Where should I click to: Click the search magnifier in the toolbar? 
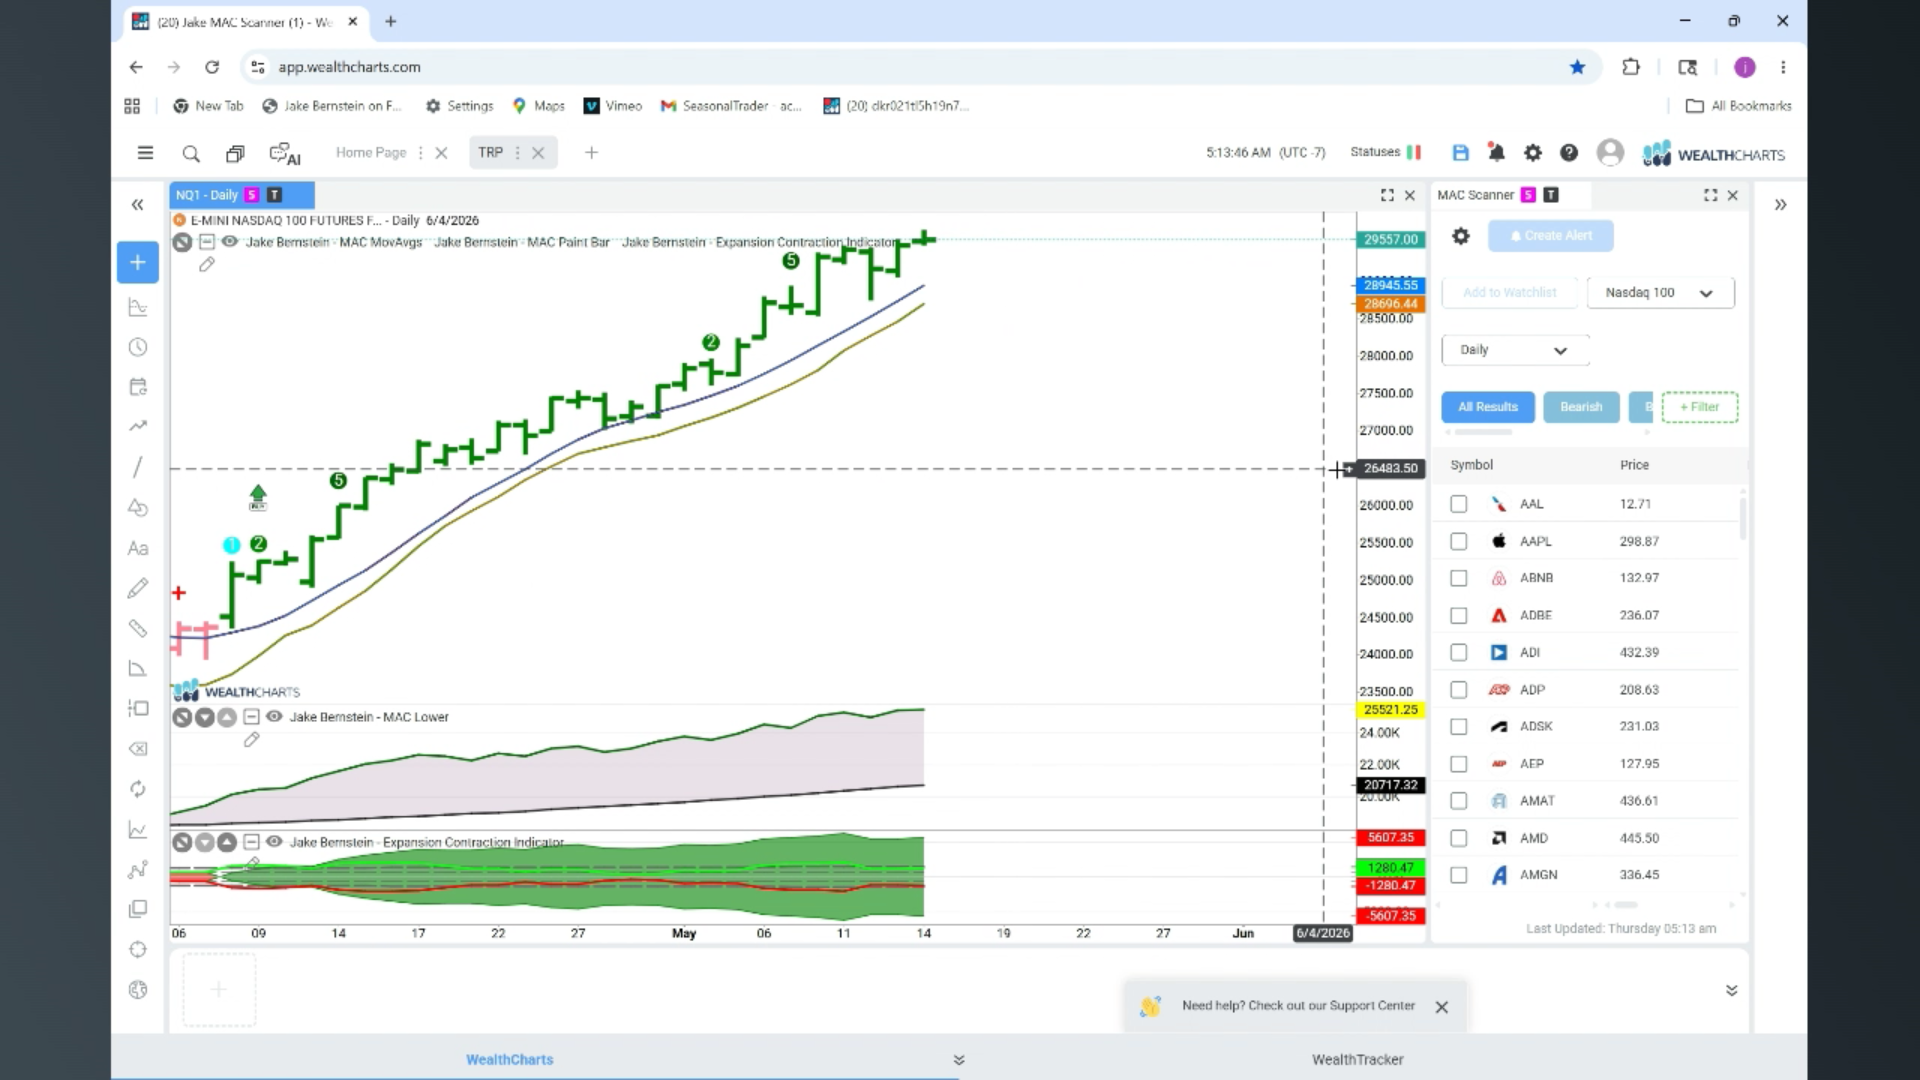point(191,154)
